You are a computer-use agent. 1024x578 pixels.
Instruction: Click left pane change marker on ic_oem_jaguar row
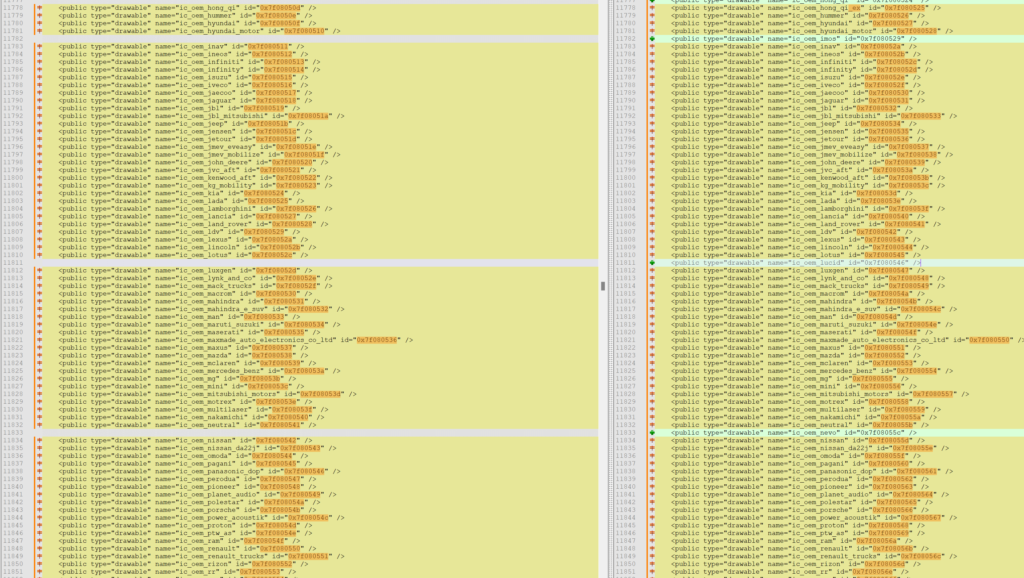click(40, 101)
